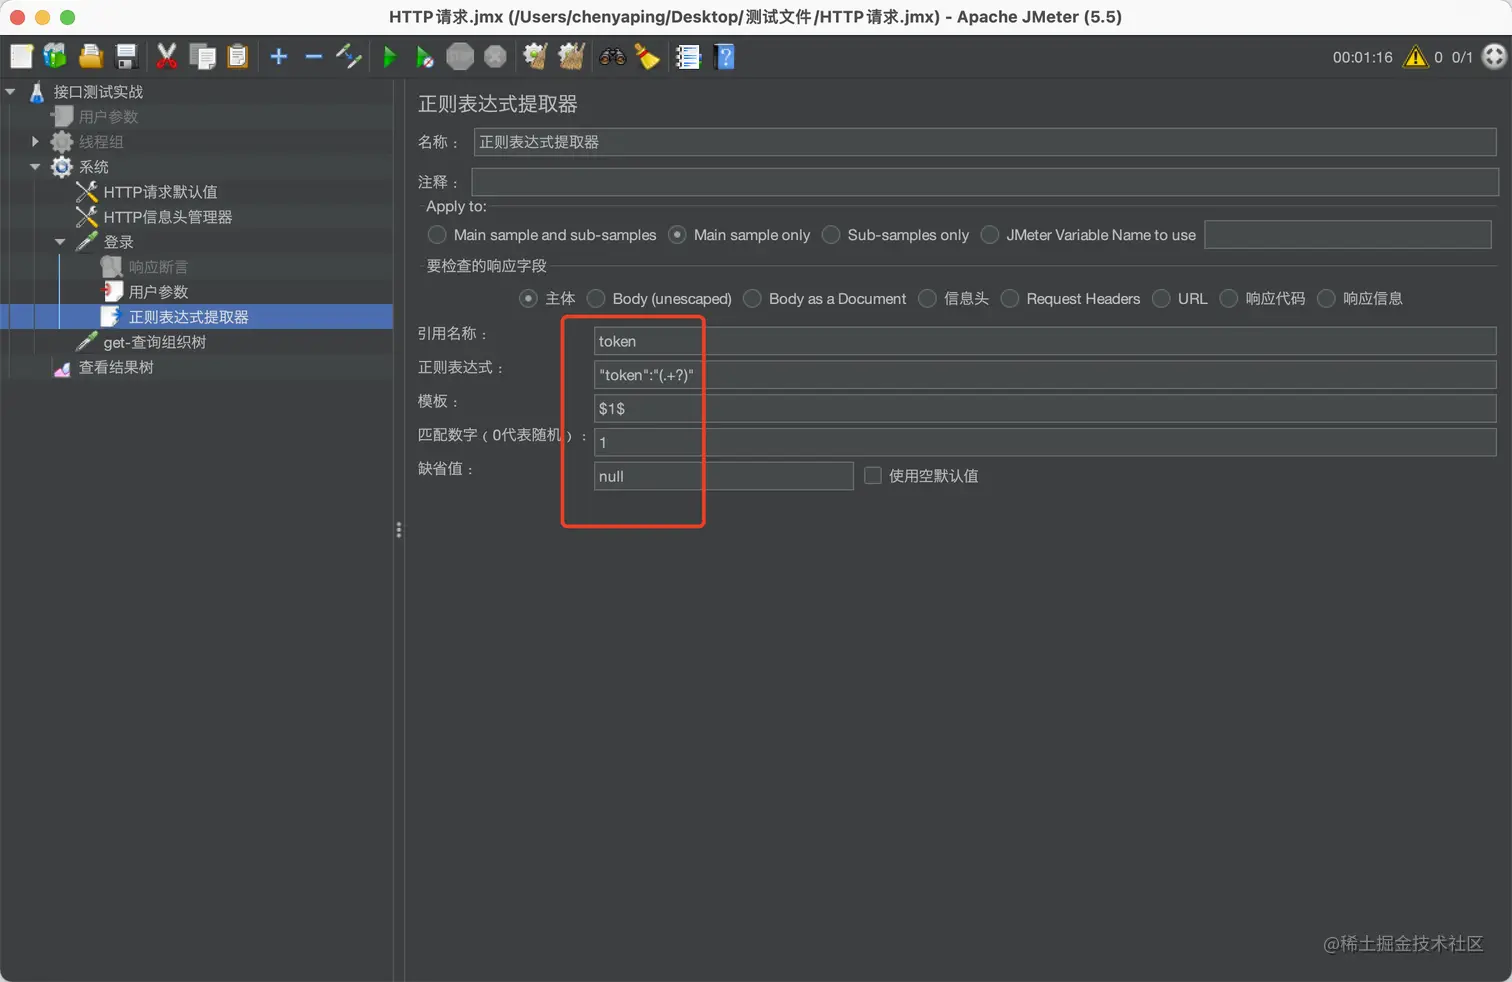This screenshot has height=982, width=1512.
Task: Select HTTP信息头管理器 in tree
Action: 168,217
